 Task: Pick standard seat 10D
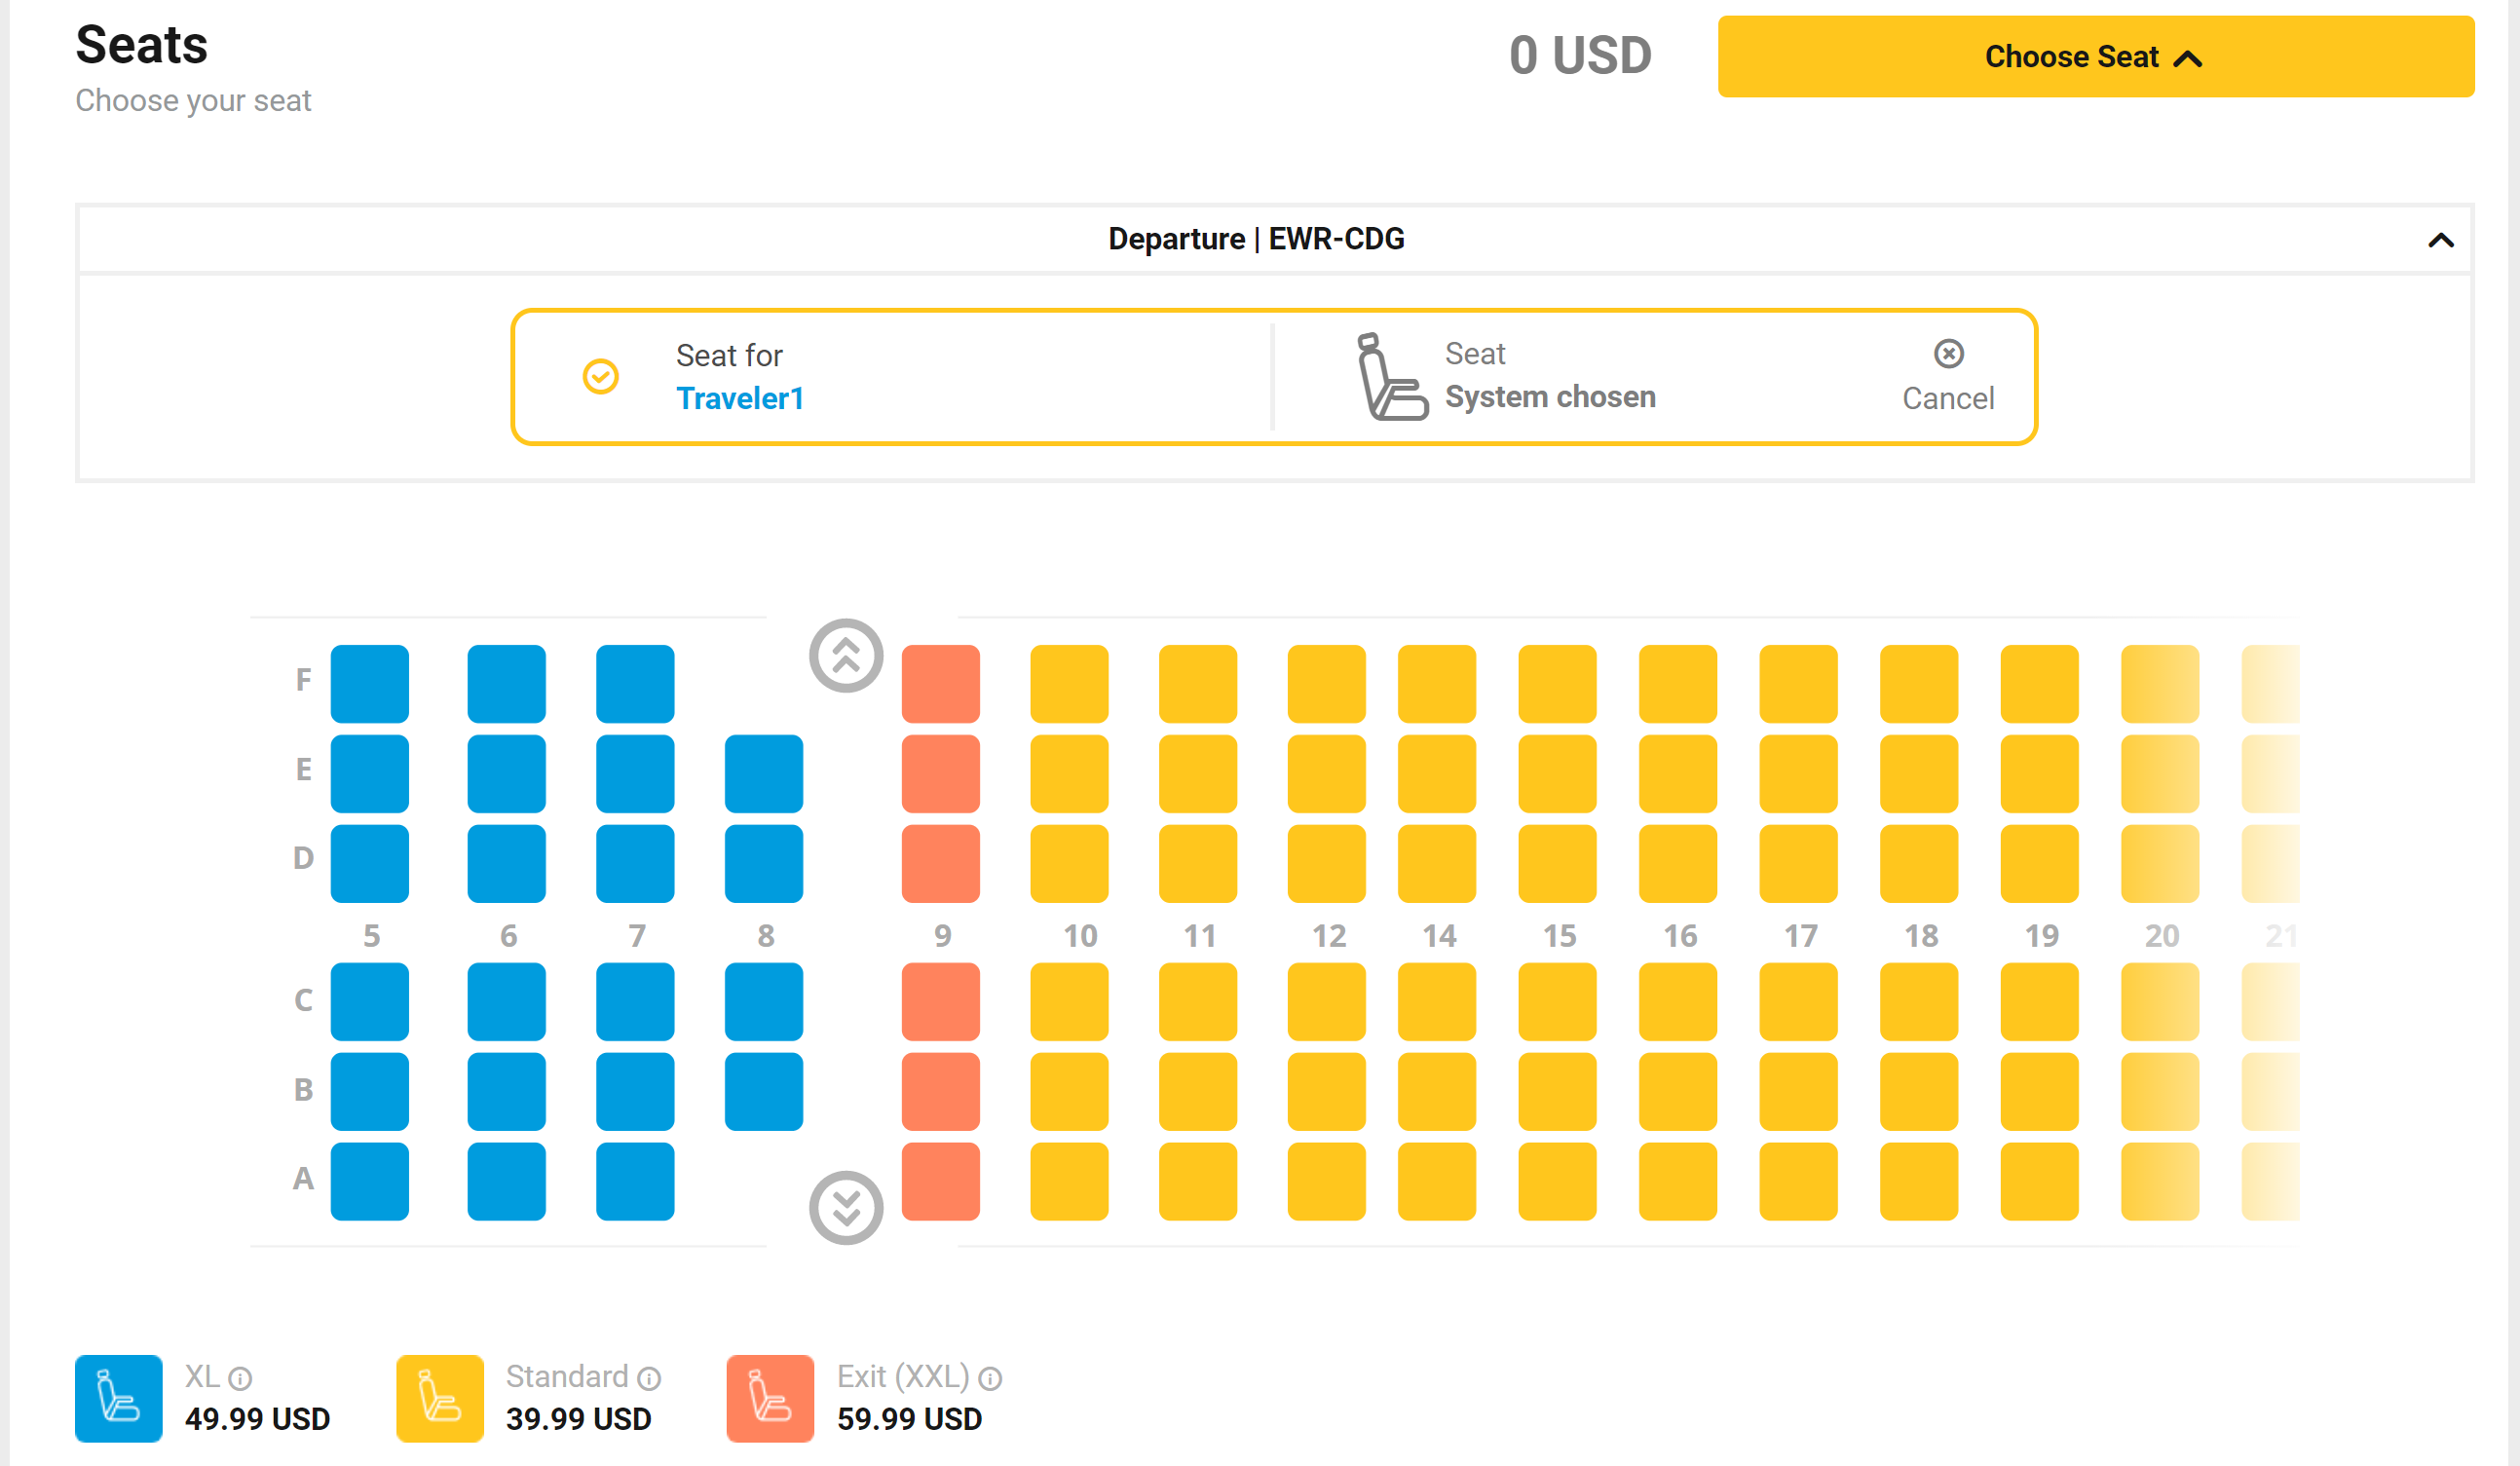click(1070, 863)
